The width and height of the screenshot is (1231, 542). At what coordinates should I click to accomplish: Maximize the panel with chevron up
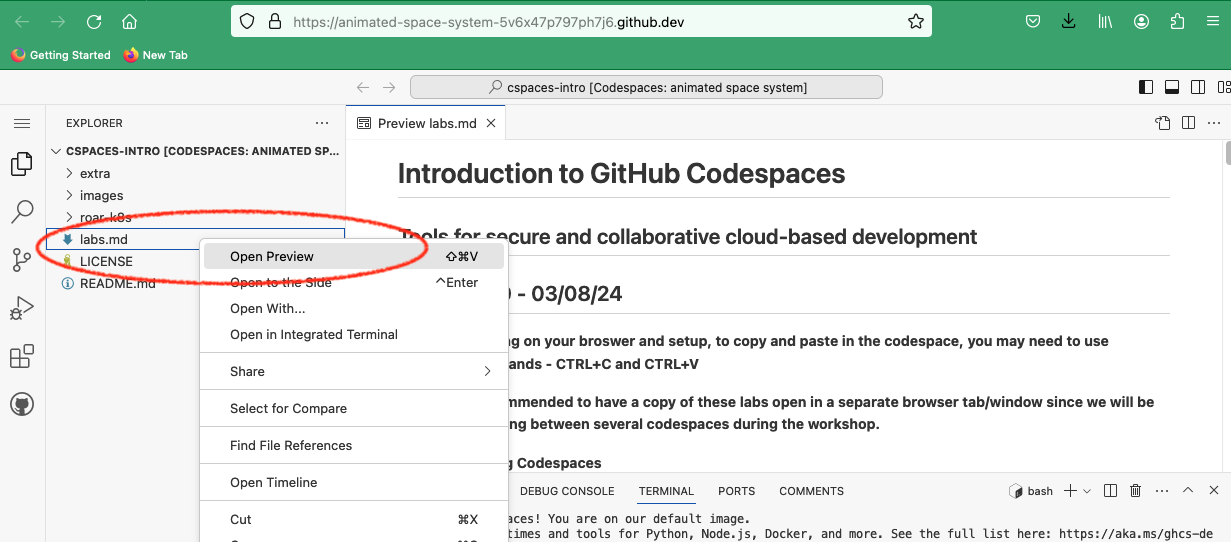[x=1188, y=491]
